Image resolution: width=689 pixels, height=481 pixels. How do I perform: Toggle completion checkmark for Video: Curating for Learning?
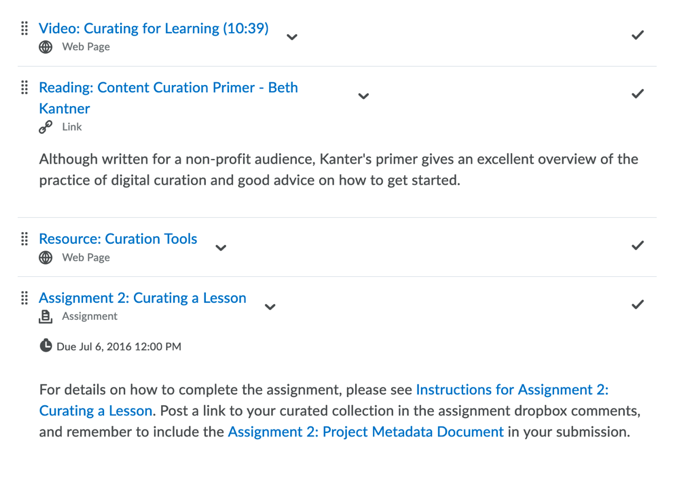coord(637,35)
